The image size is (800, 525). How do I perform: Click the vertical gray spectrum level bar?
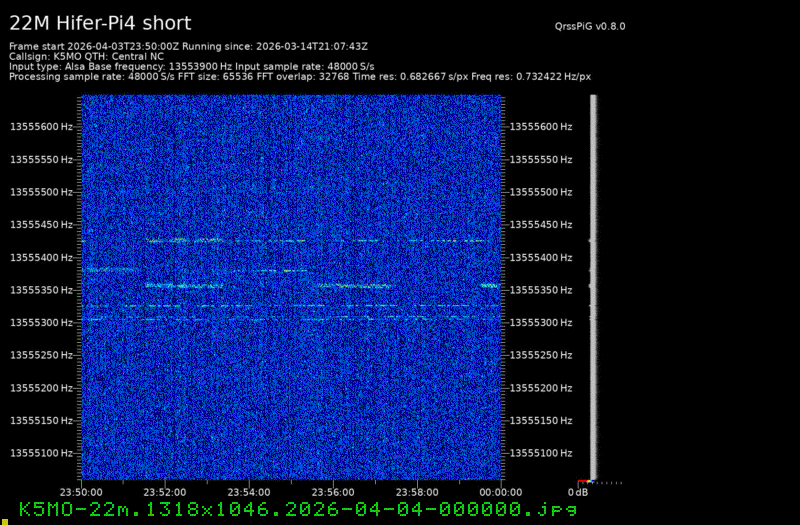(x=594, y=287)
